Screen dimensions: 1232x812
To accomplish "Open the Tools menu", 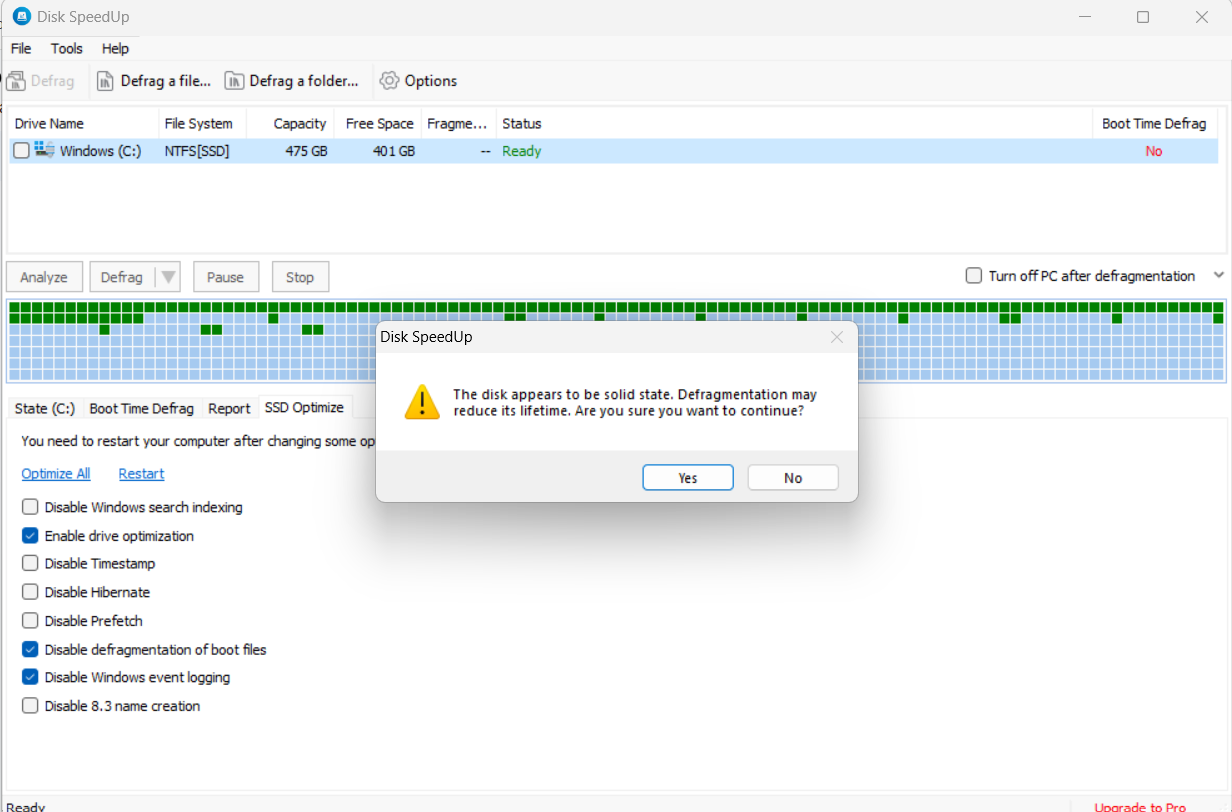I will [x=67, y=48].
